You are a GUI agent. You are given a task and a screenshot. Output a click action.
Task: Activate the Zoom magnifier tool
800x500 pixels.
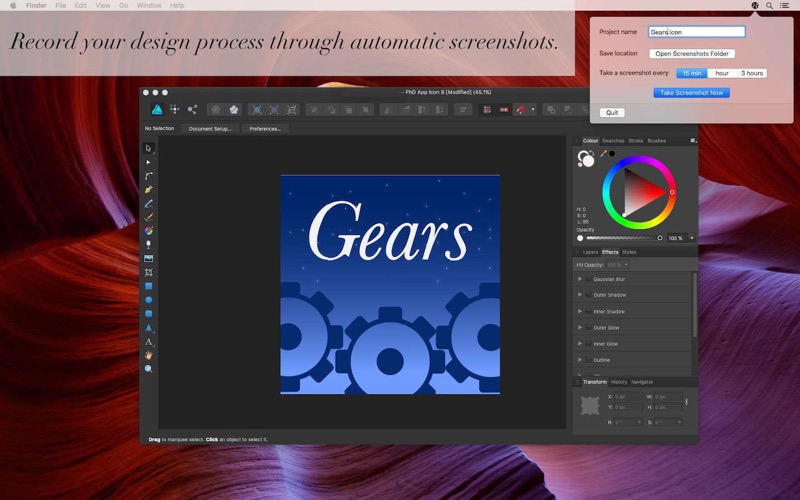(148, 369)
